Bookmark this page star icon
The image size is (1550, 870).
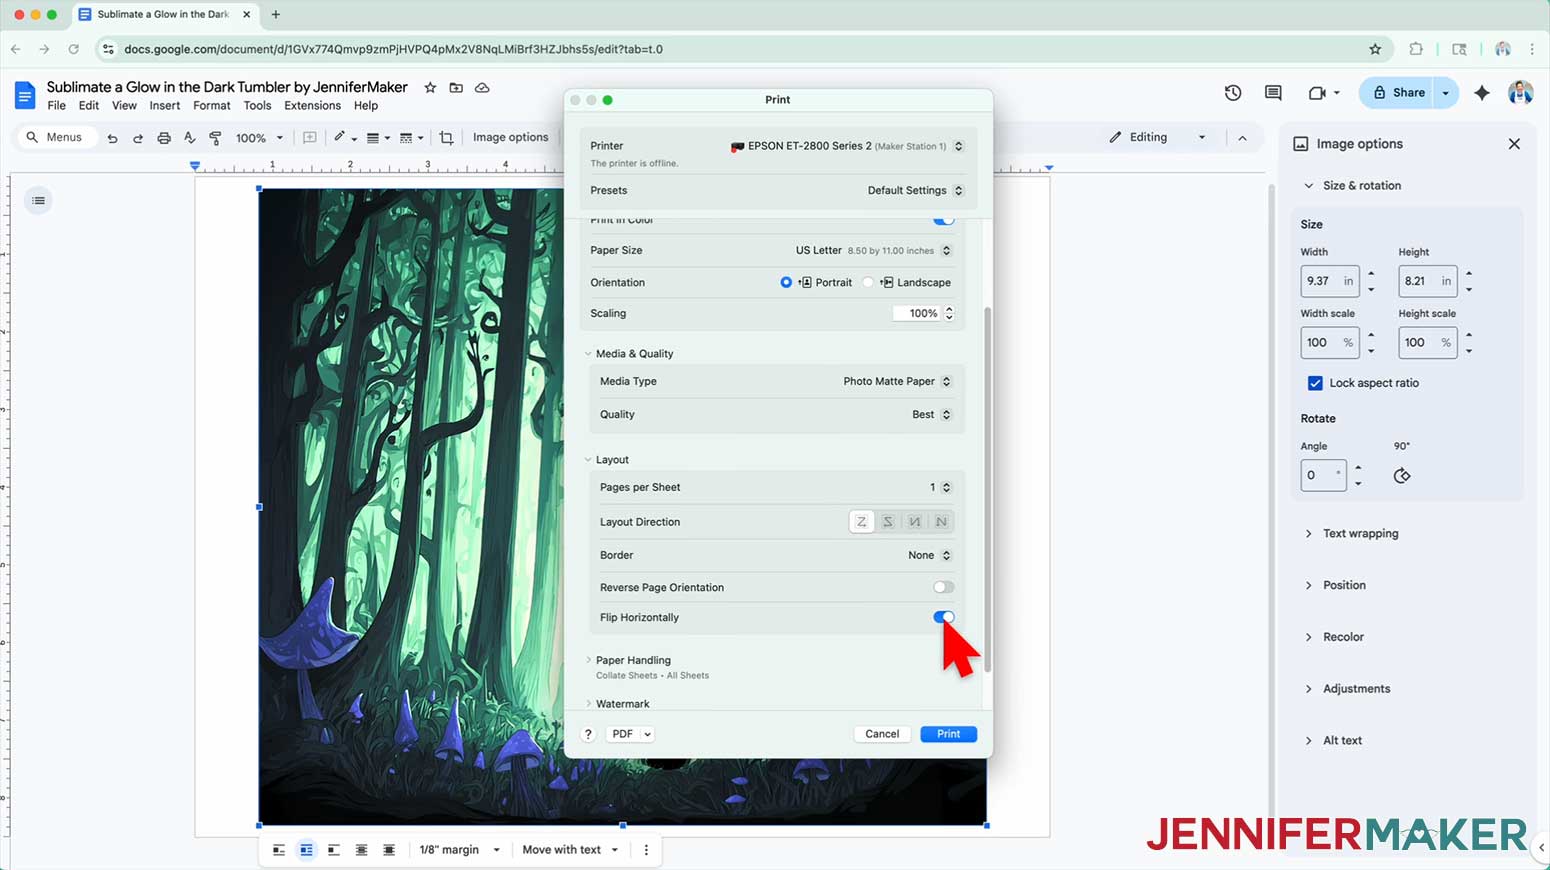1375,49
